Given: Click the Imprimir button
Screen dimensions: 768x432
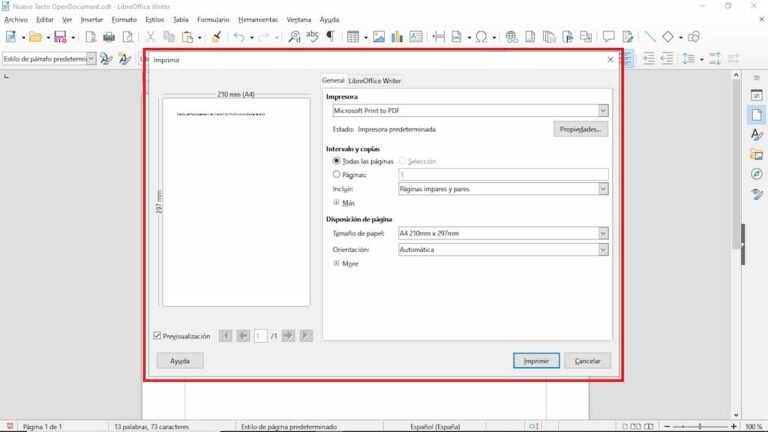Looking at the screenshot, I should coord(536,361).
